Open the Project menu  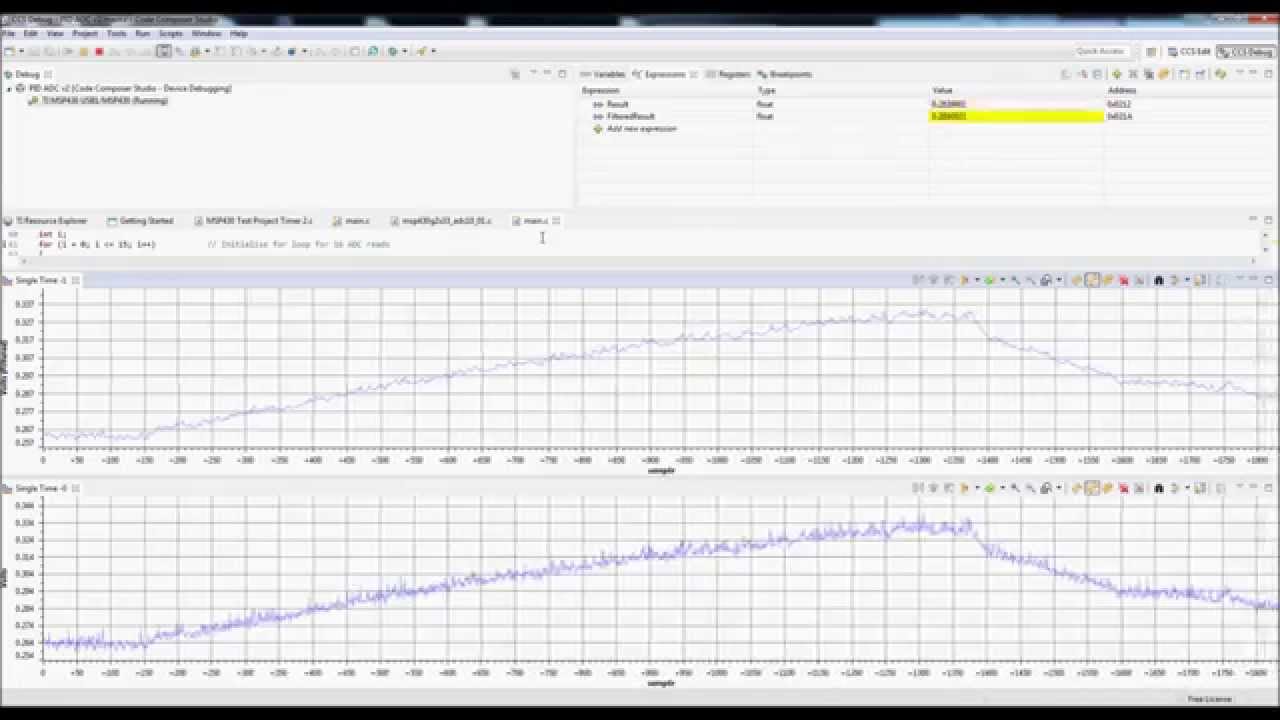click(x=84, y=33)
